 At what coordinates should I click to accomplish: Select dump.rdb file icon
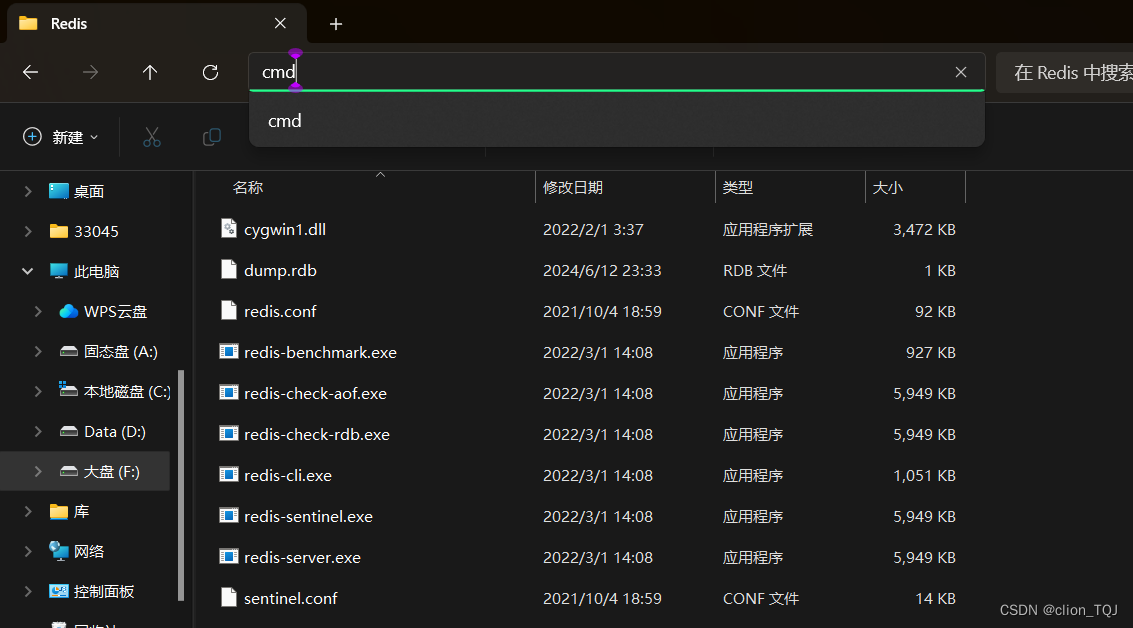tap(228, 270)
